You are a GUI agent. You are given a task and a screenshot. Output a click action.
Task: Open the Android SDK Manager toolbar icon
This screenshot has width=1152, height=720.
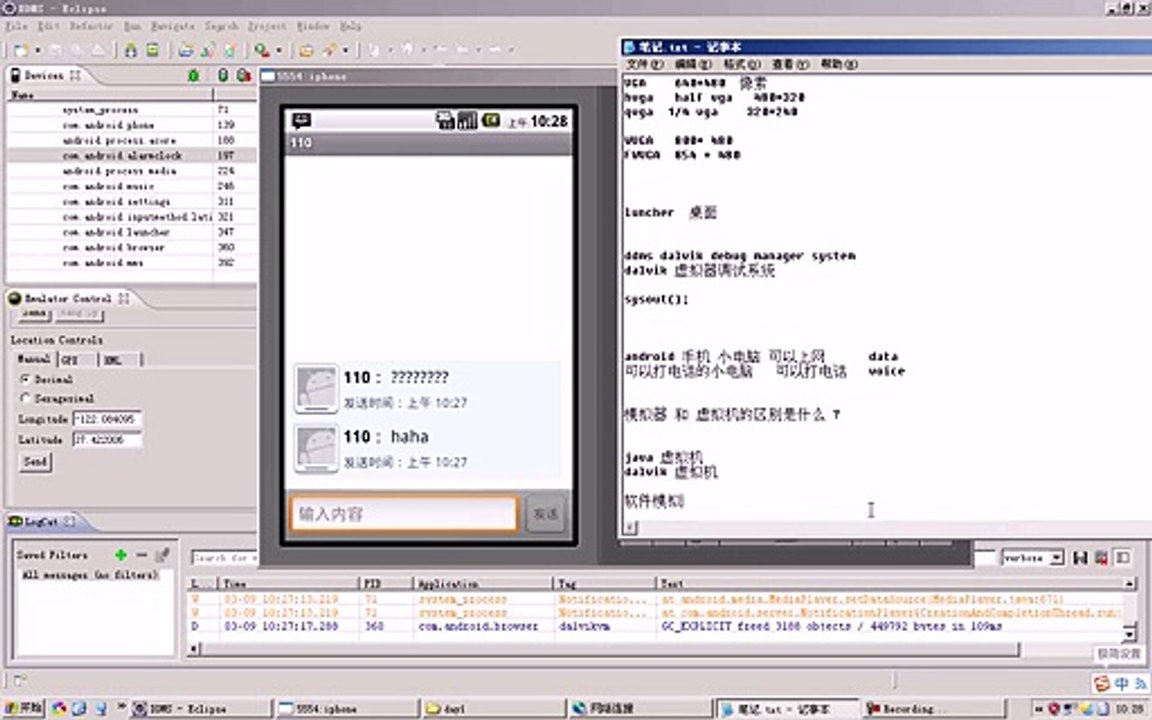click(x=131, y=50)
